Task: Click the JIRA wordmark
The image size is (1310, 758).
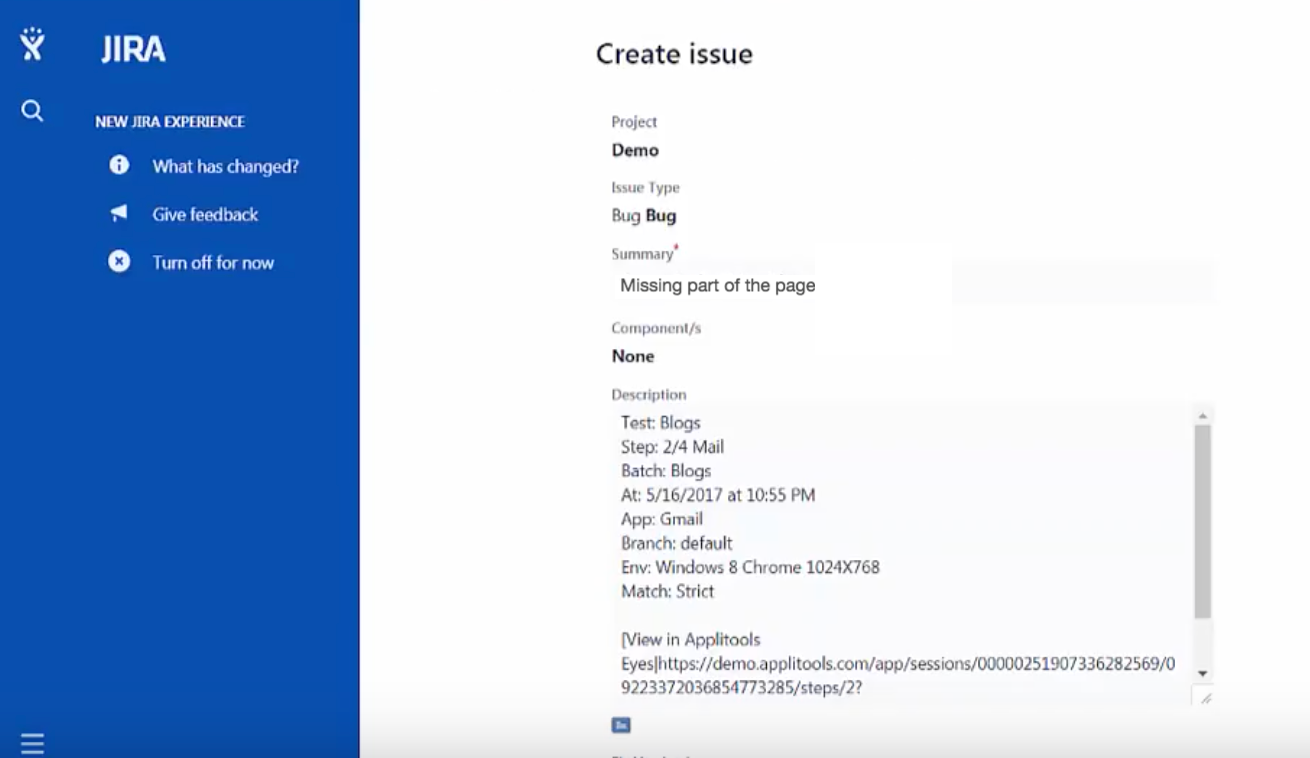Action: coord(133,49)
